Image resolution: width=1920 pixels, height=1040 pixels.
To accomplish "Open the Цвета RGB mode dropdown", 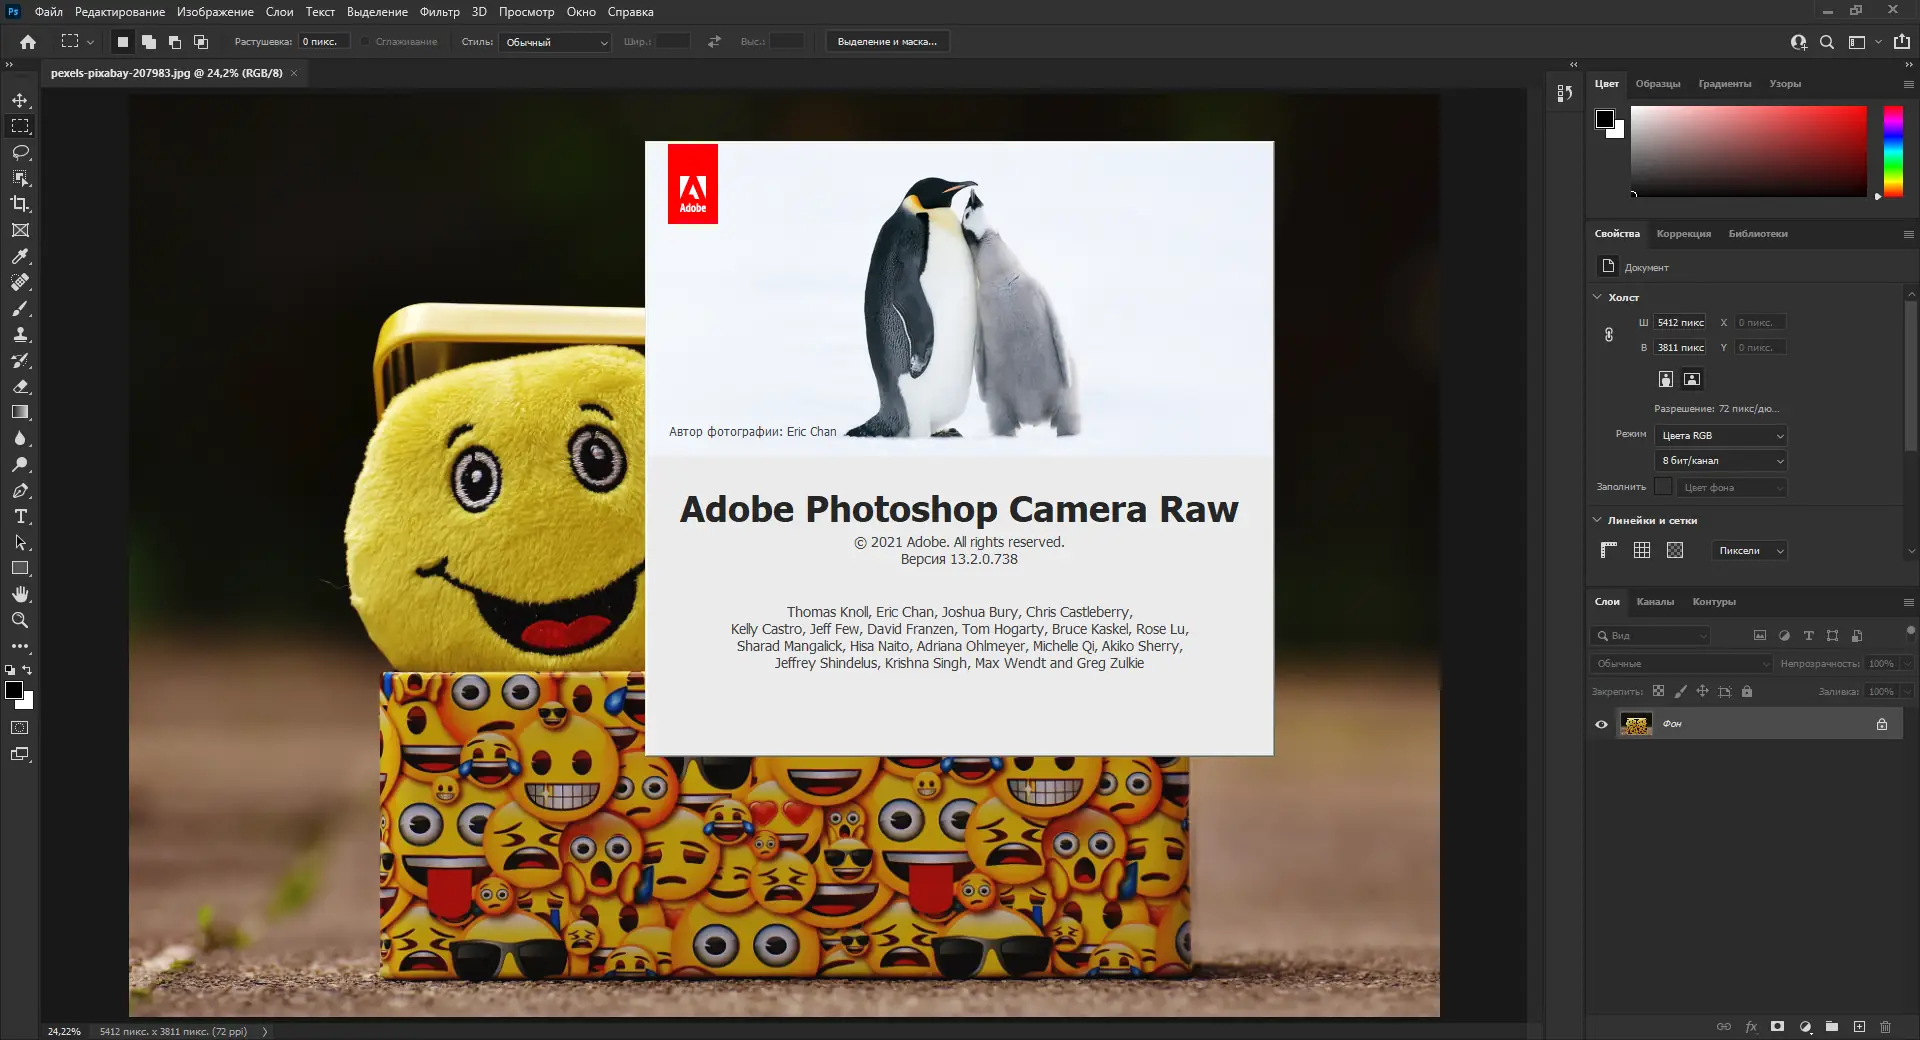I will pyautogui.click(x=1720, y=436).
